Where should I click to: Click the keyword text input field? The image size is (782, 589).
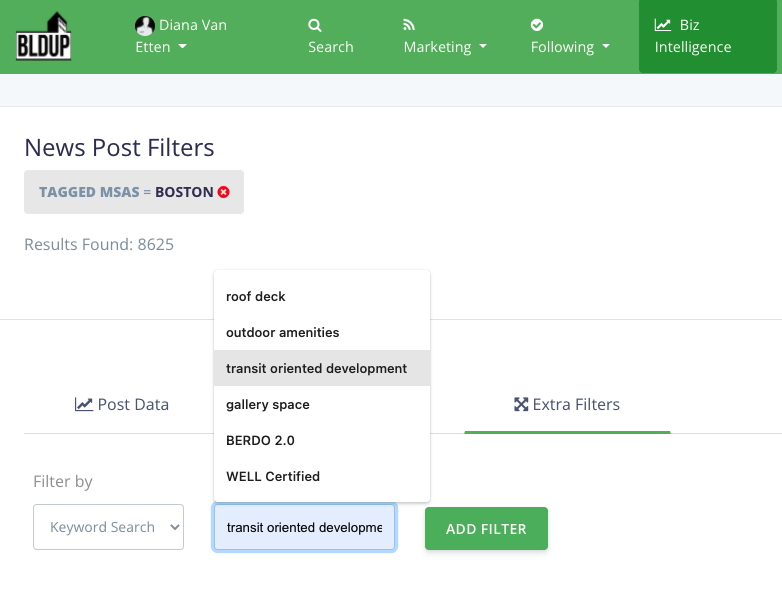pos(304,527)
